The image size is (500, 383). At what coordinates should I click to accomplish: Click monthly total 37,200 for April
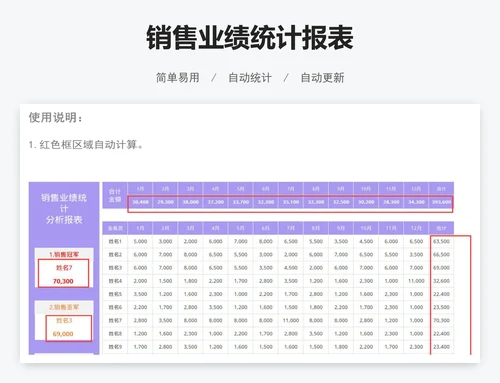(216, 202)
